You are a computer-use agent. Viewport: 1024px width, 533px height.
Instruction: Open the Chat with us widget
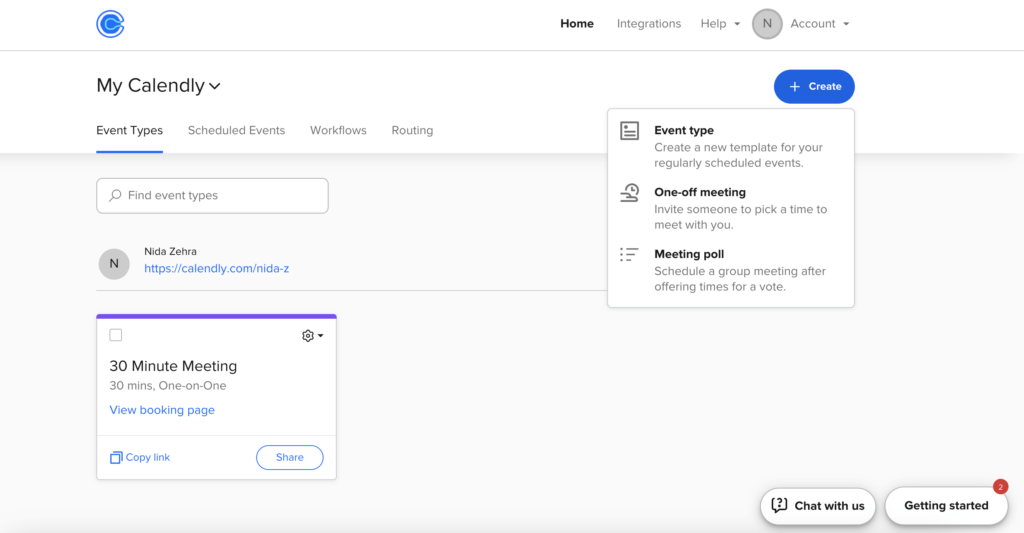coord(818,506)
